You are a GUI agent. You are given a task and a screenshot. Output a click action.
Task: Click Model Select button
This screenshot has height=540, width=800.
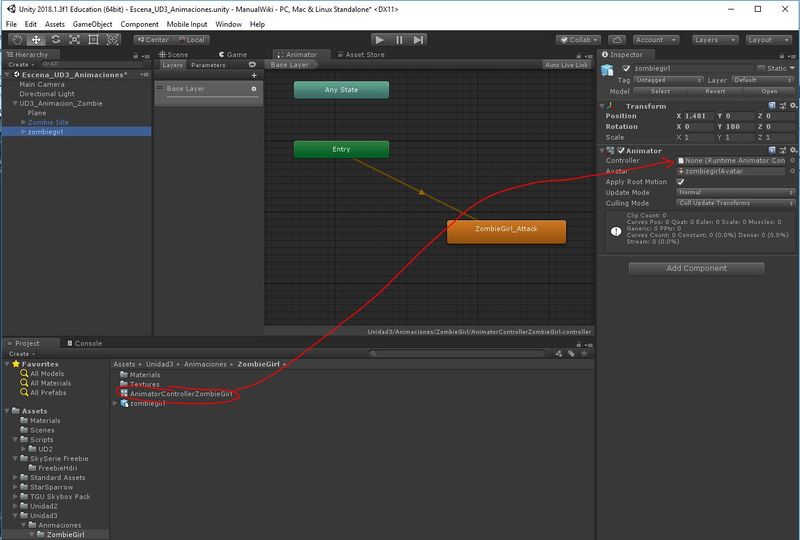click(661, 91)
